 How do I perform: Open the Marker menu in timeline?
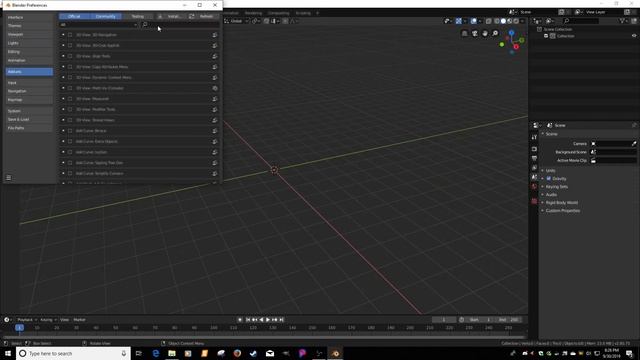[80, 320]
